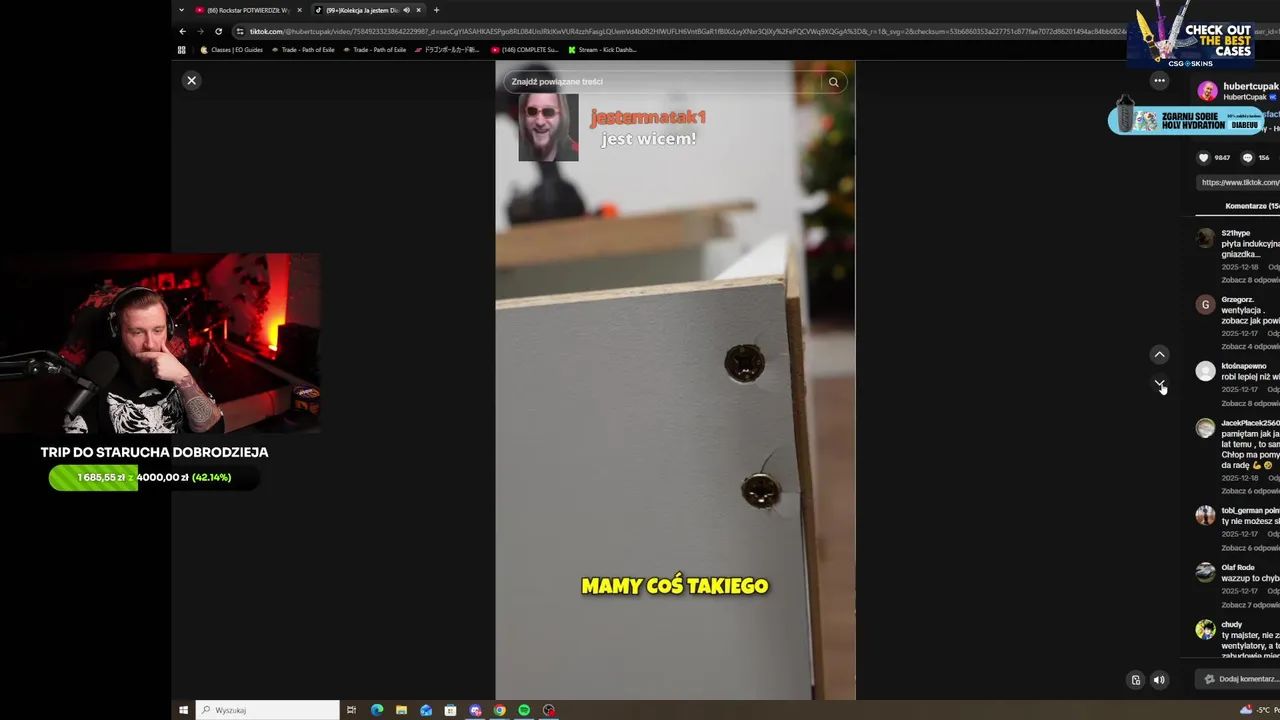Open the "Stream - Kick Dashb..." bookmark

(602, 49)
